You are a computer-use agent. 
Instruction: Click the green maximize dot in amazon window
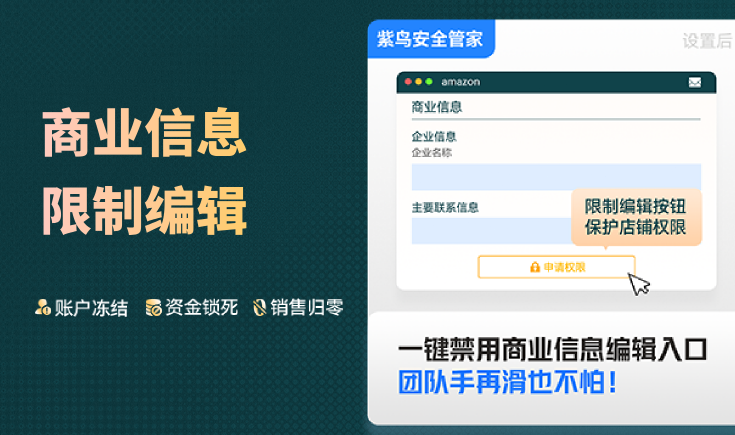point(428,82)
